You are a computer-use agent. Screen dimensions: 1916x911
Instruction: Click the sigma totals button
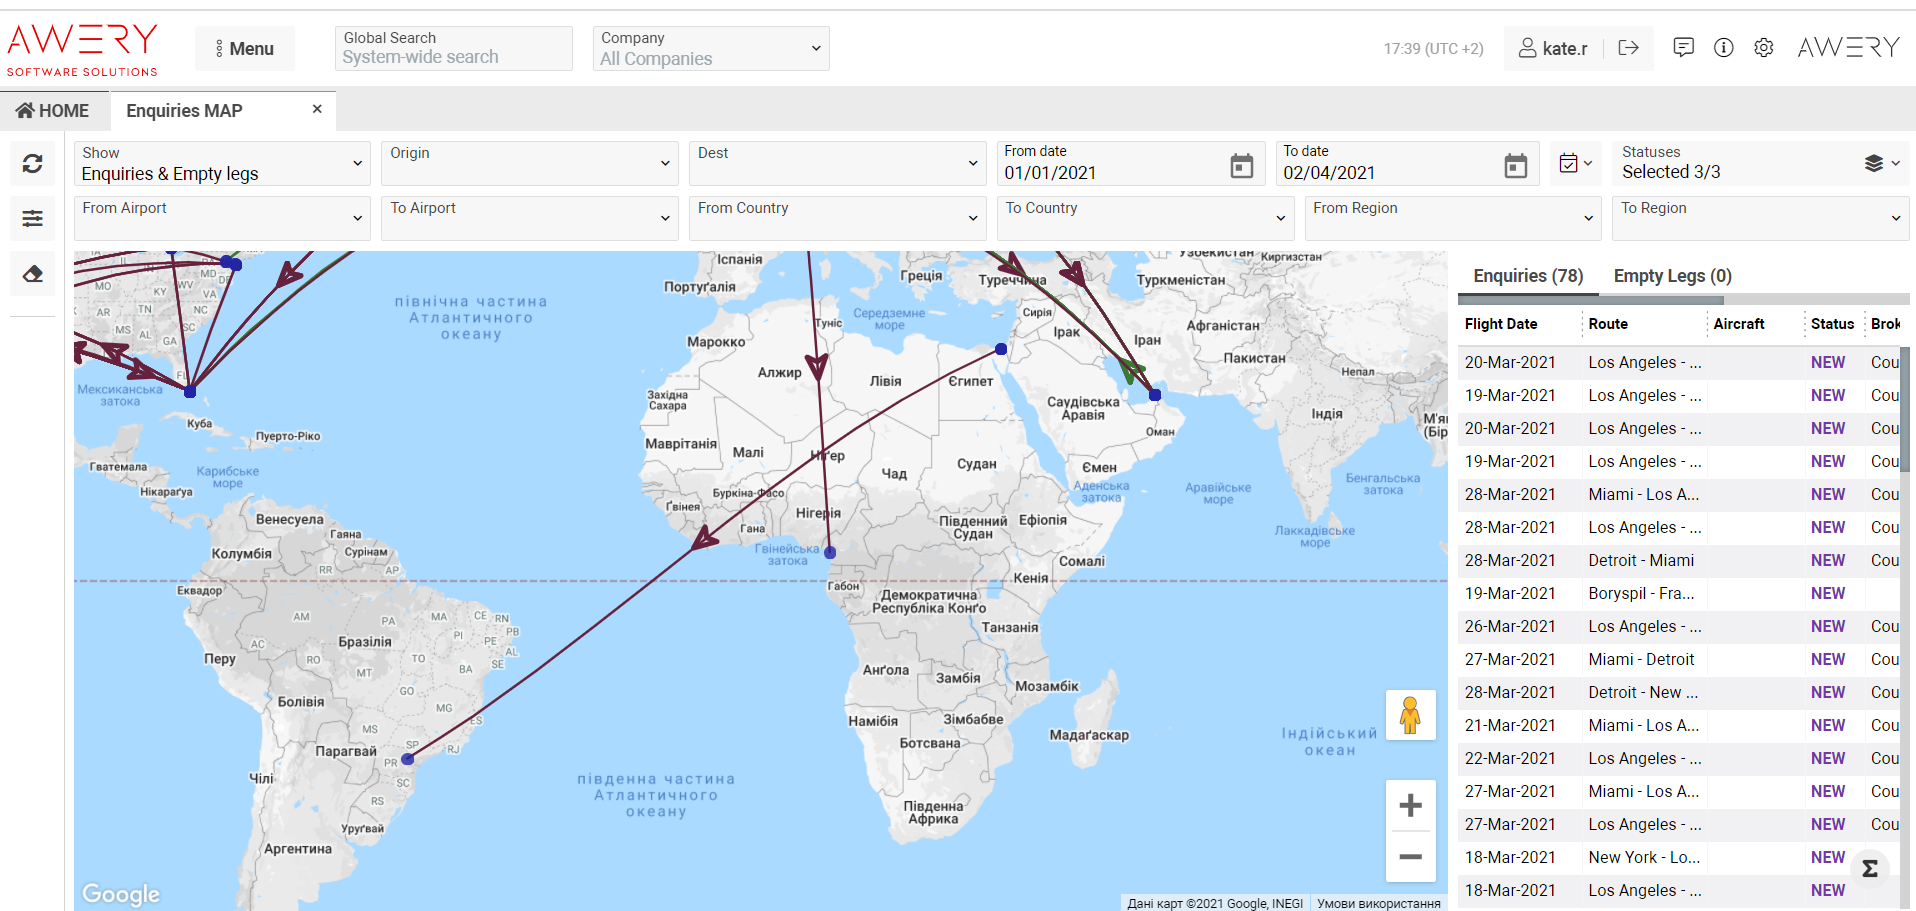[1869, 869]
